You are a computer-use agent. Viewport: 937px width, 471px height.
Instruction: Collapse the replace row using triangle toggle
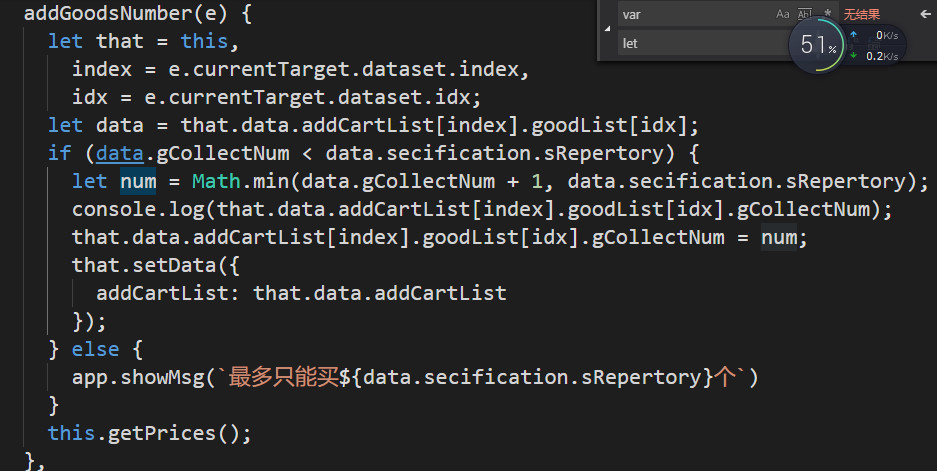coord(608,30)
